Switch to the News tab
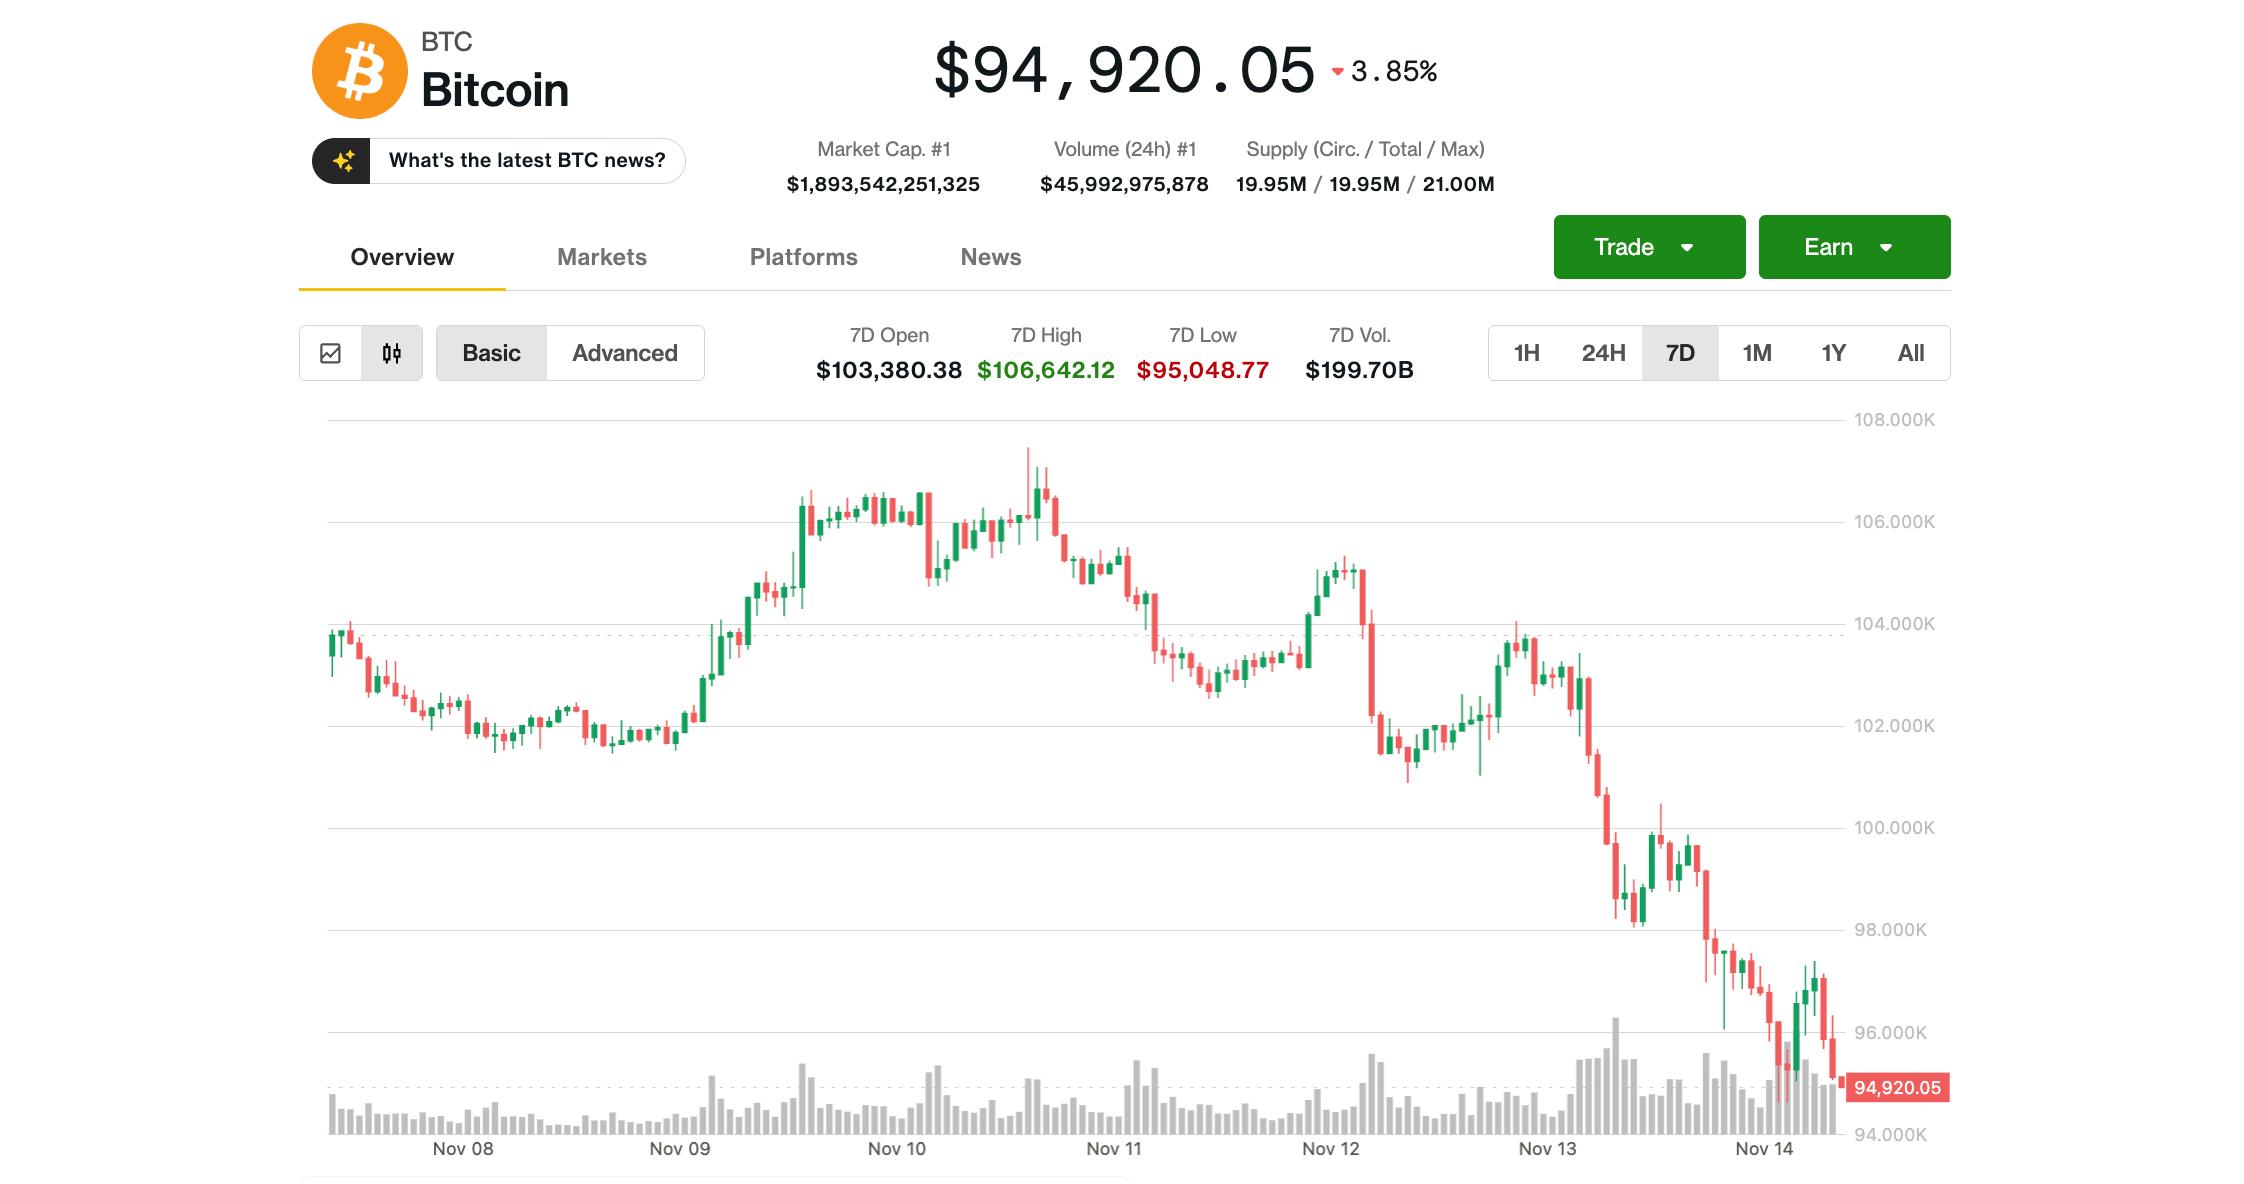 pos(990,257)
